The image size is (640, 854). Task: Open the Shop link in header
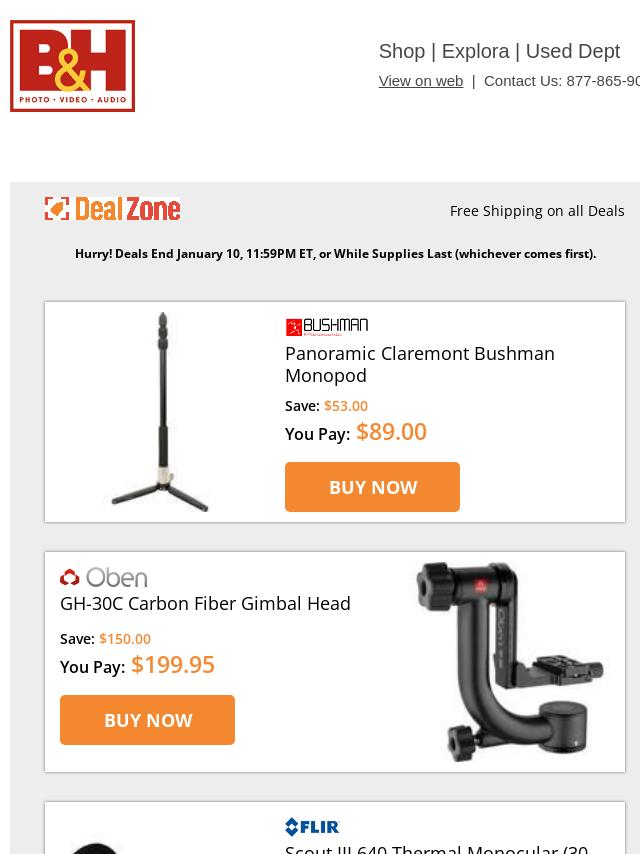coord(402,51)
